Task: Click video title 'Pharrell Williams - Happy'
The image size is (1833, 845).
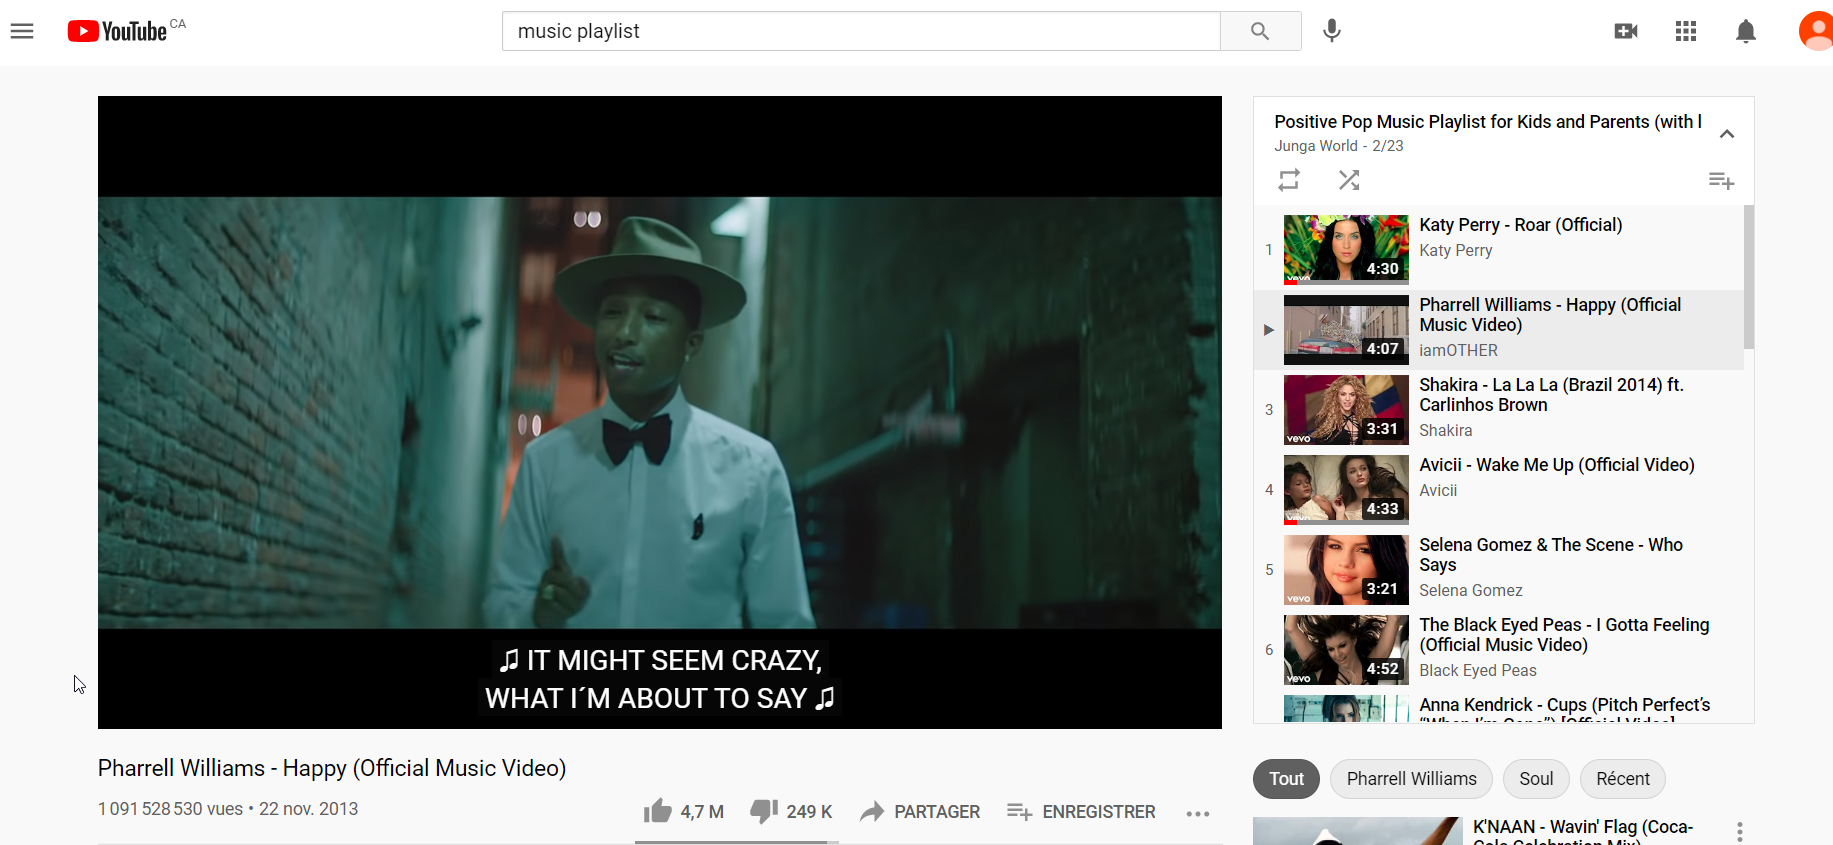Action: [x=332, y=768]
